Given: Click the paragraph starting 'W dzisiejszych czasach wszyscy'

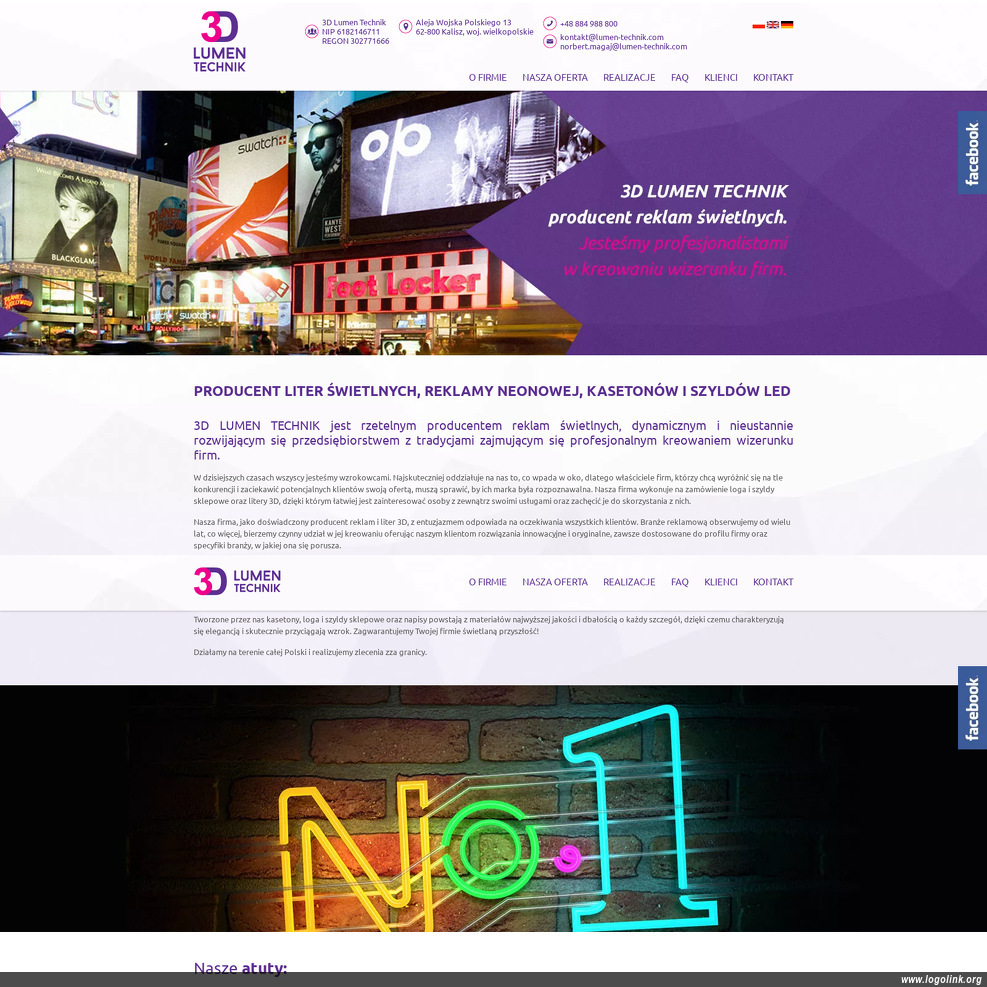Looking at the screenshot, I should [489, 489].
